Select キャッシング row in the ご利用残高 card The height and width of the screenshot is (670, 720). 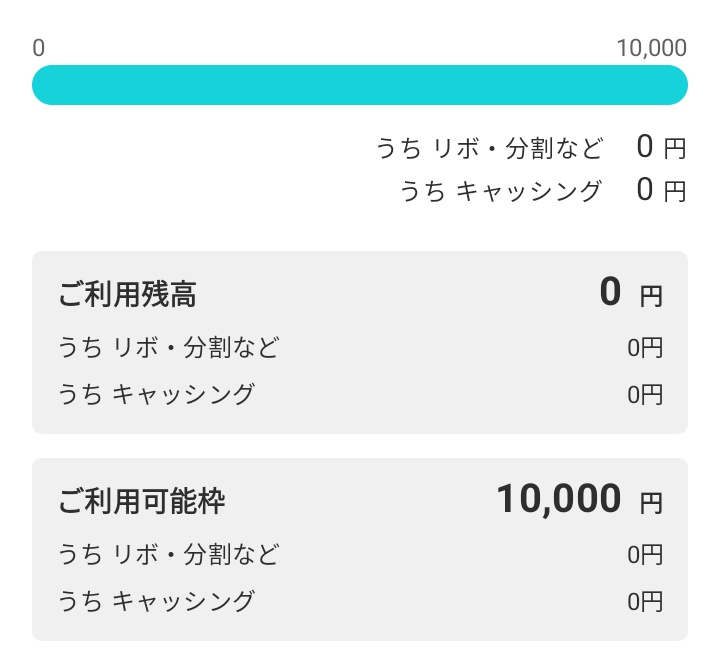coord(360,394)
